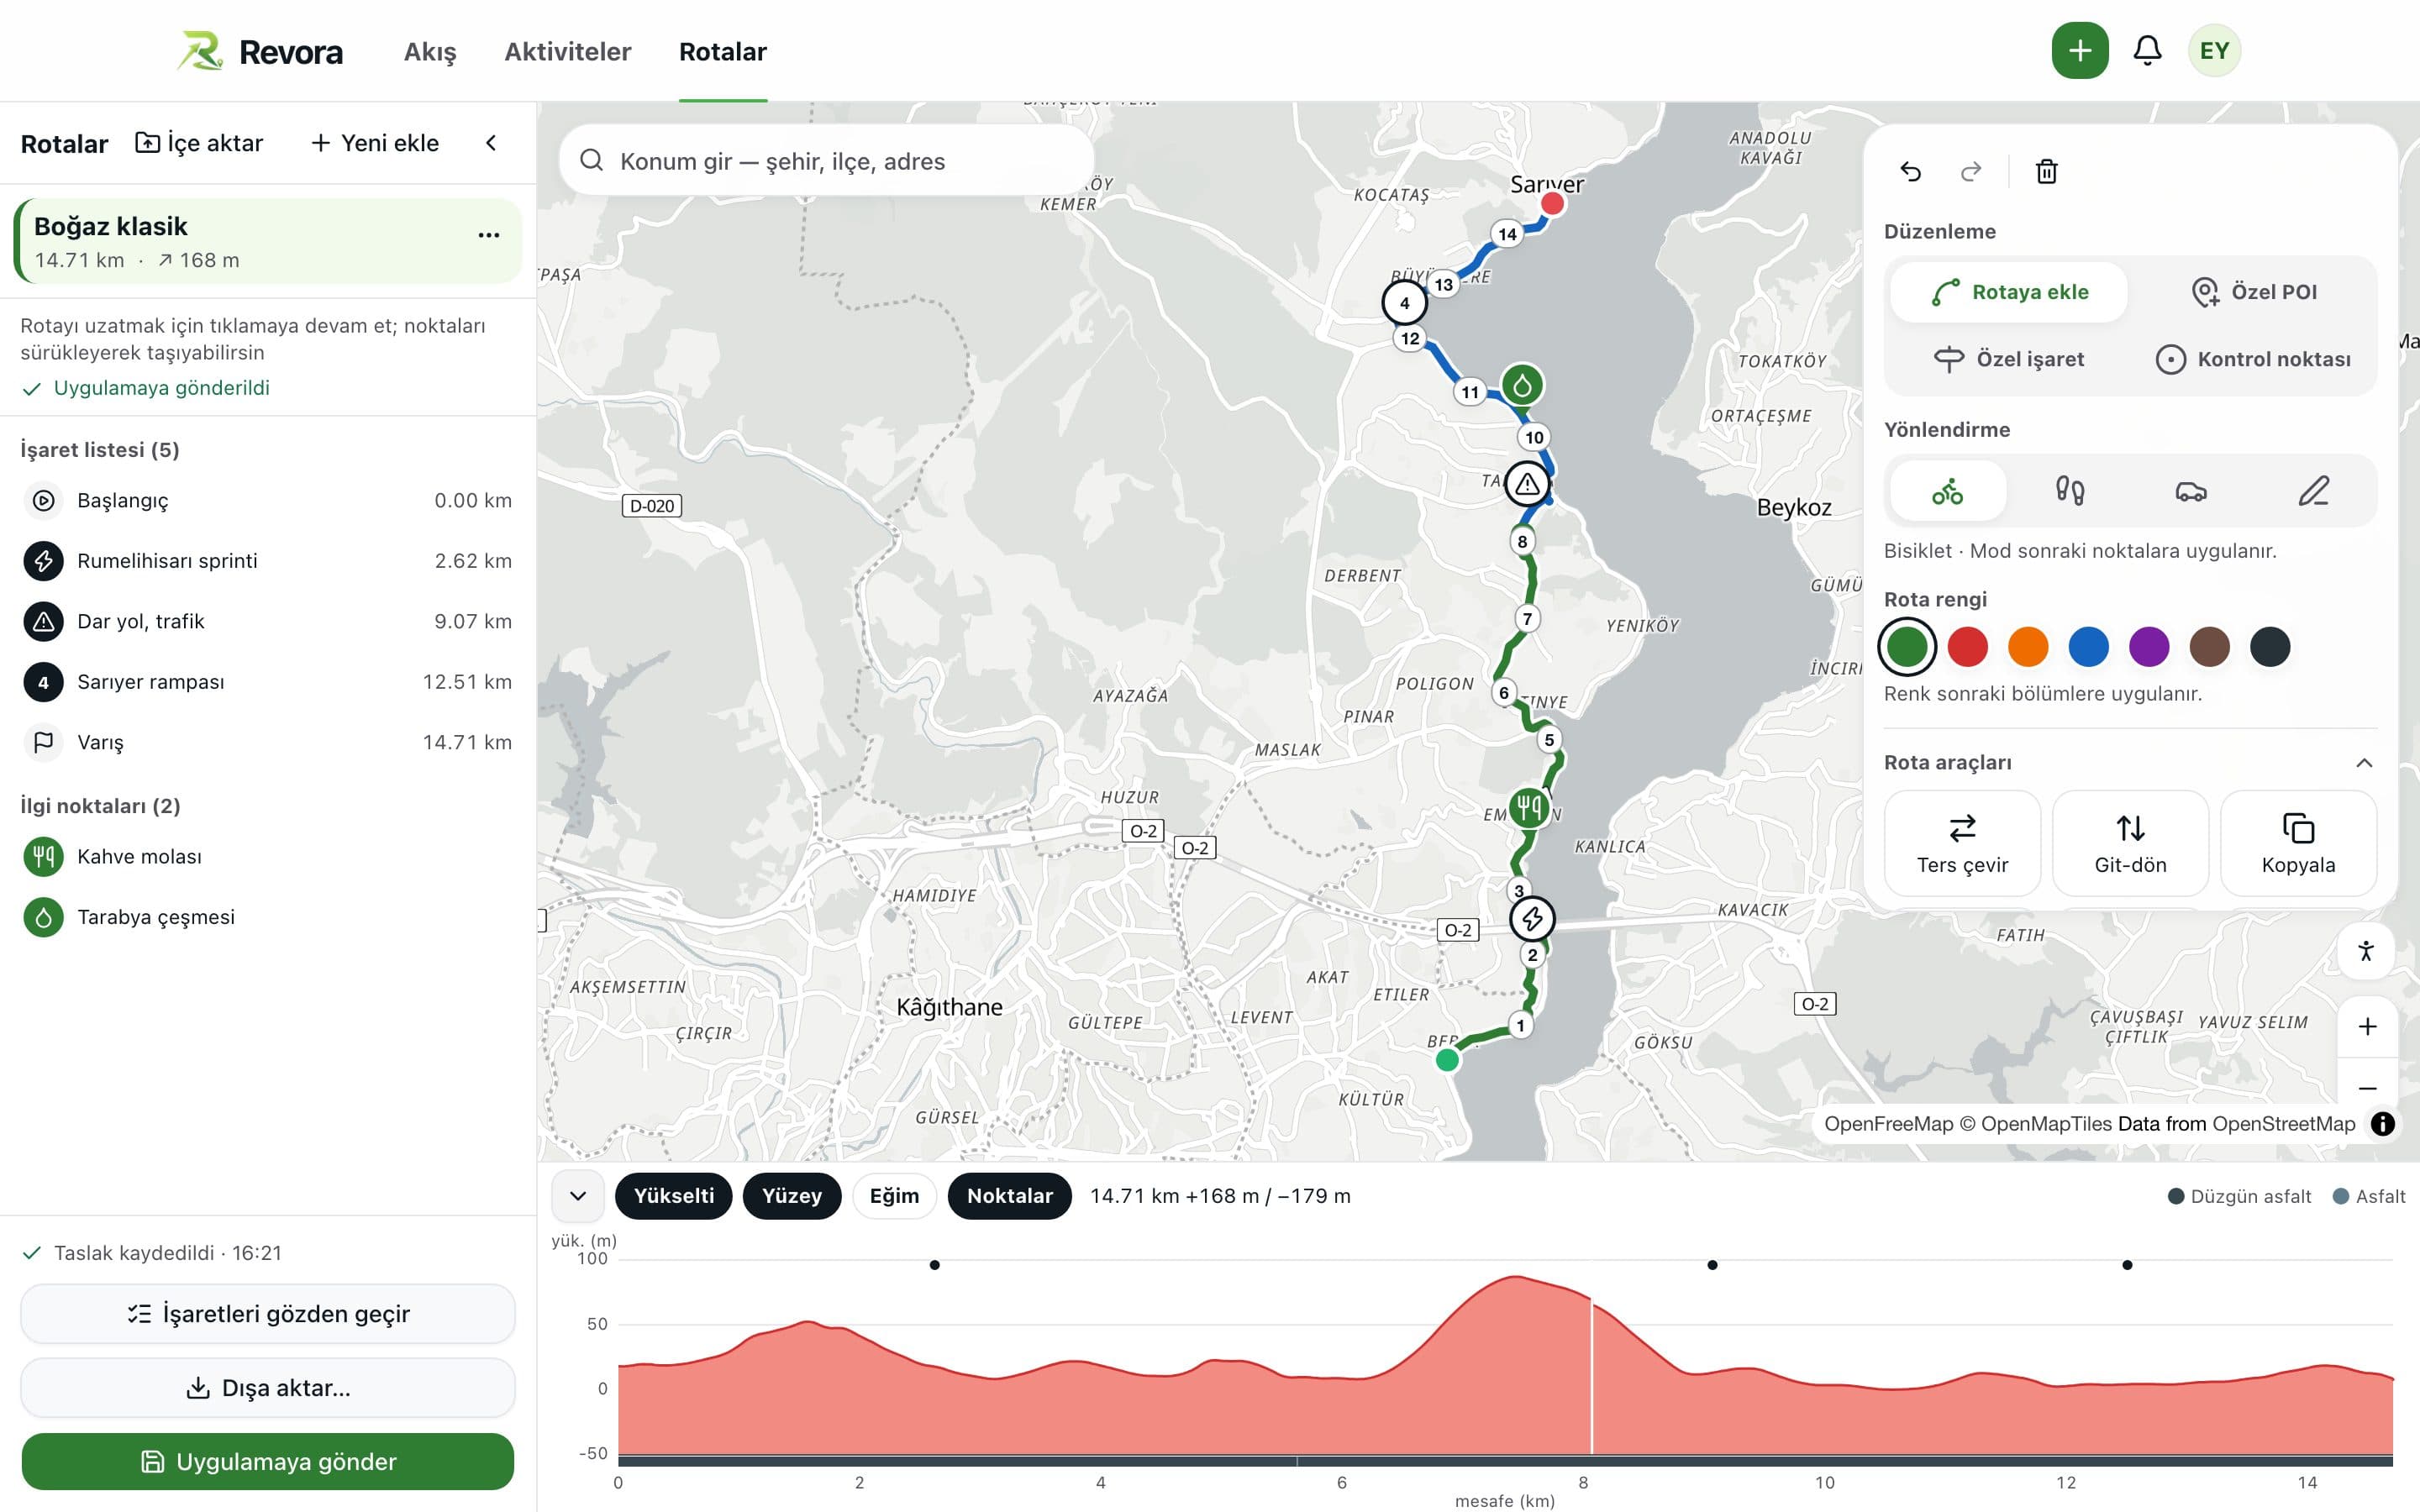Click the Dışa aktar button

pos(268,1388)
